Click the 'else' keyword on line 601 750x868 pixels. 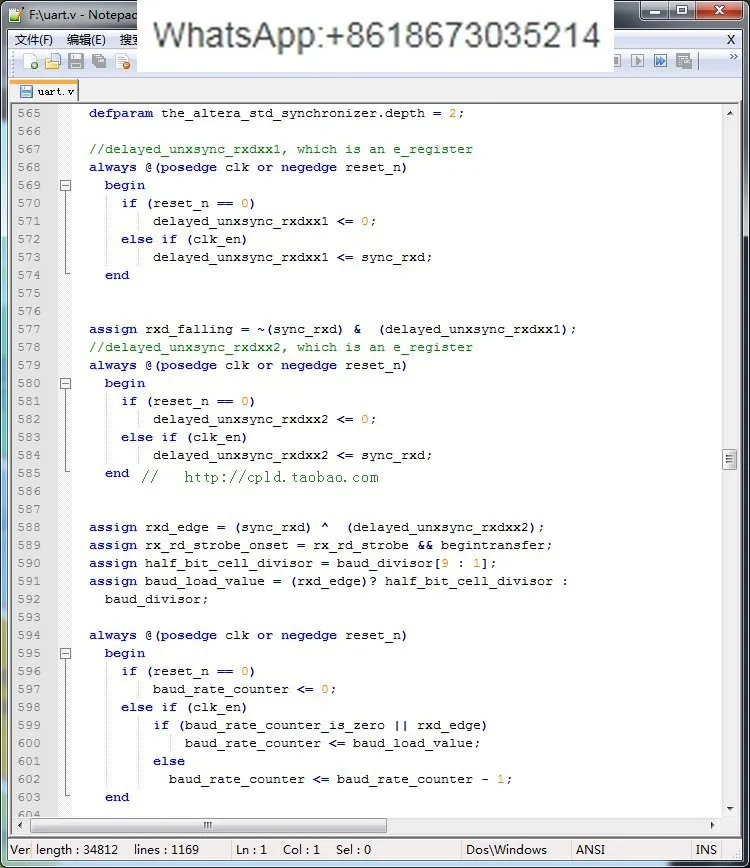pyautogui.click(x=169, y=762)
